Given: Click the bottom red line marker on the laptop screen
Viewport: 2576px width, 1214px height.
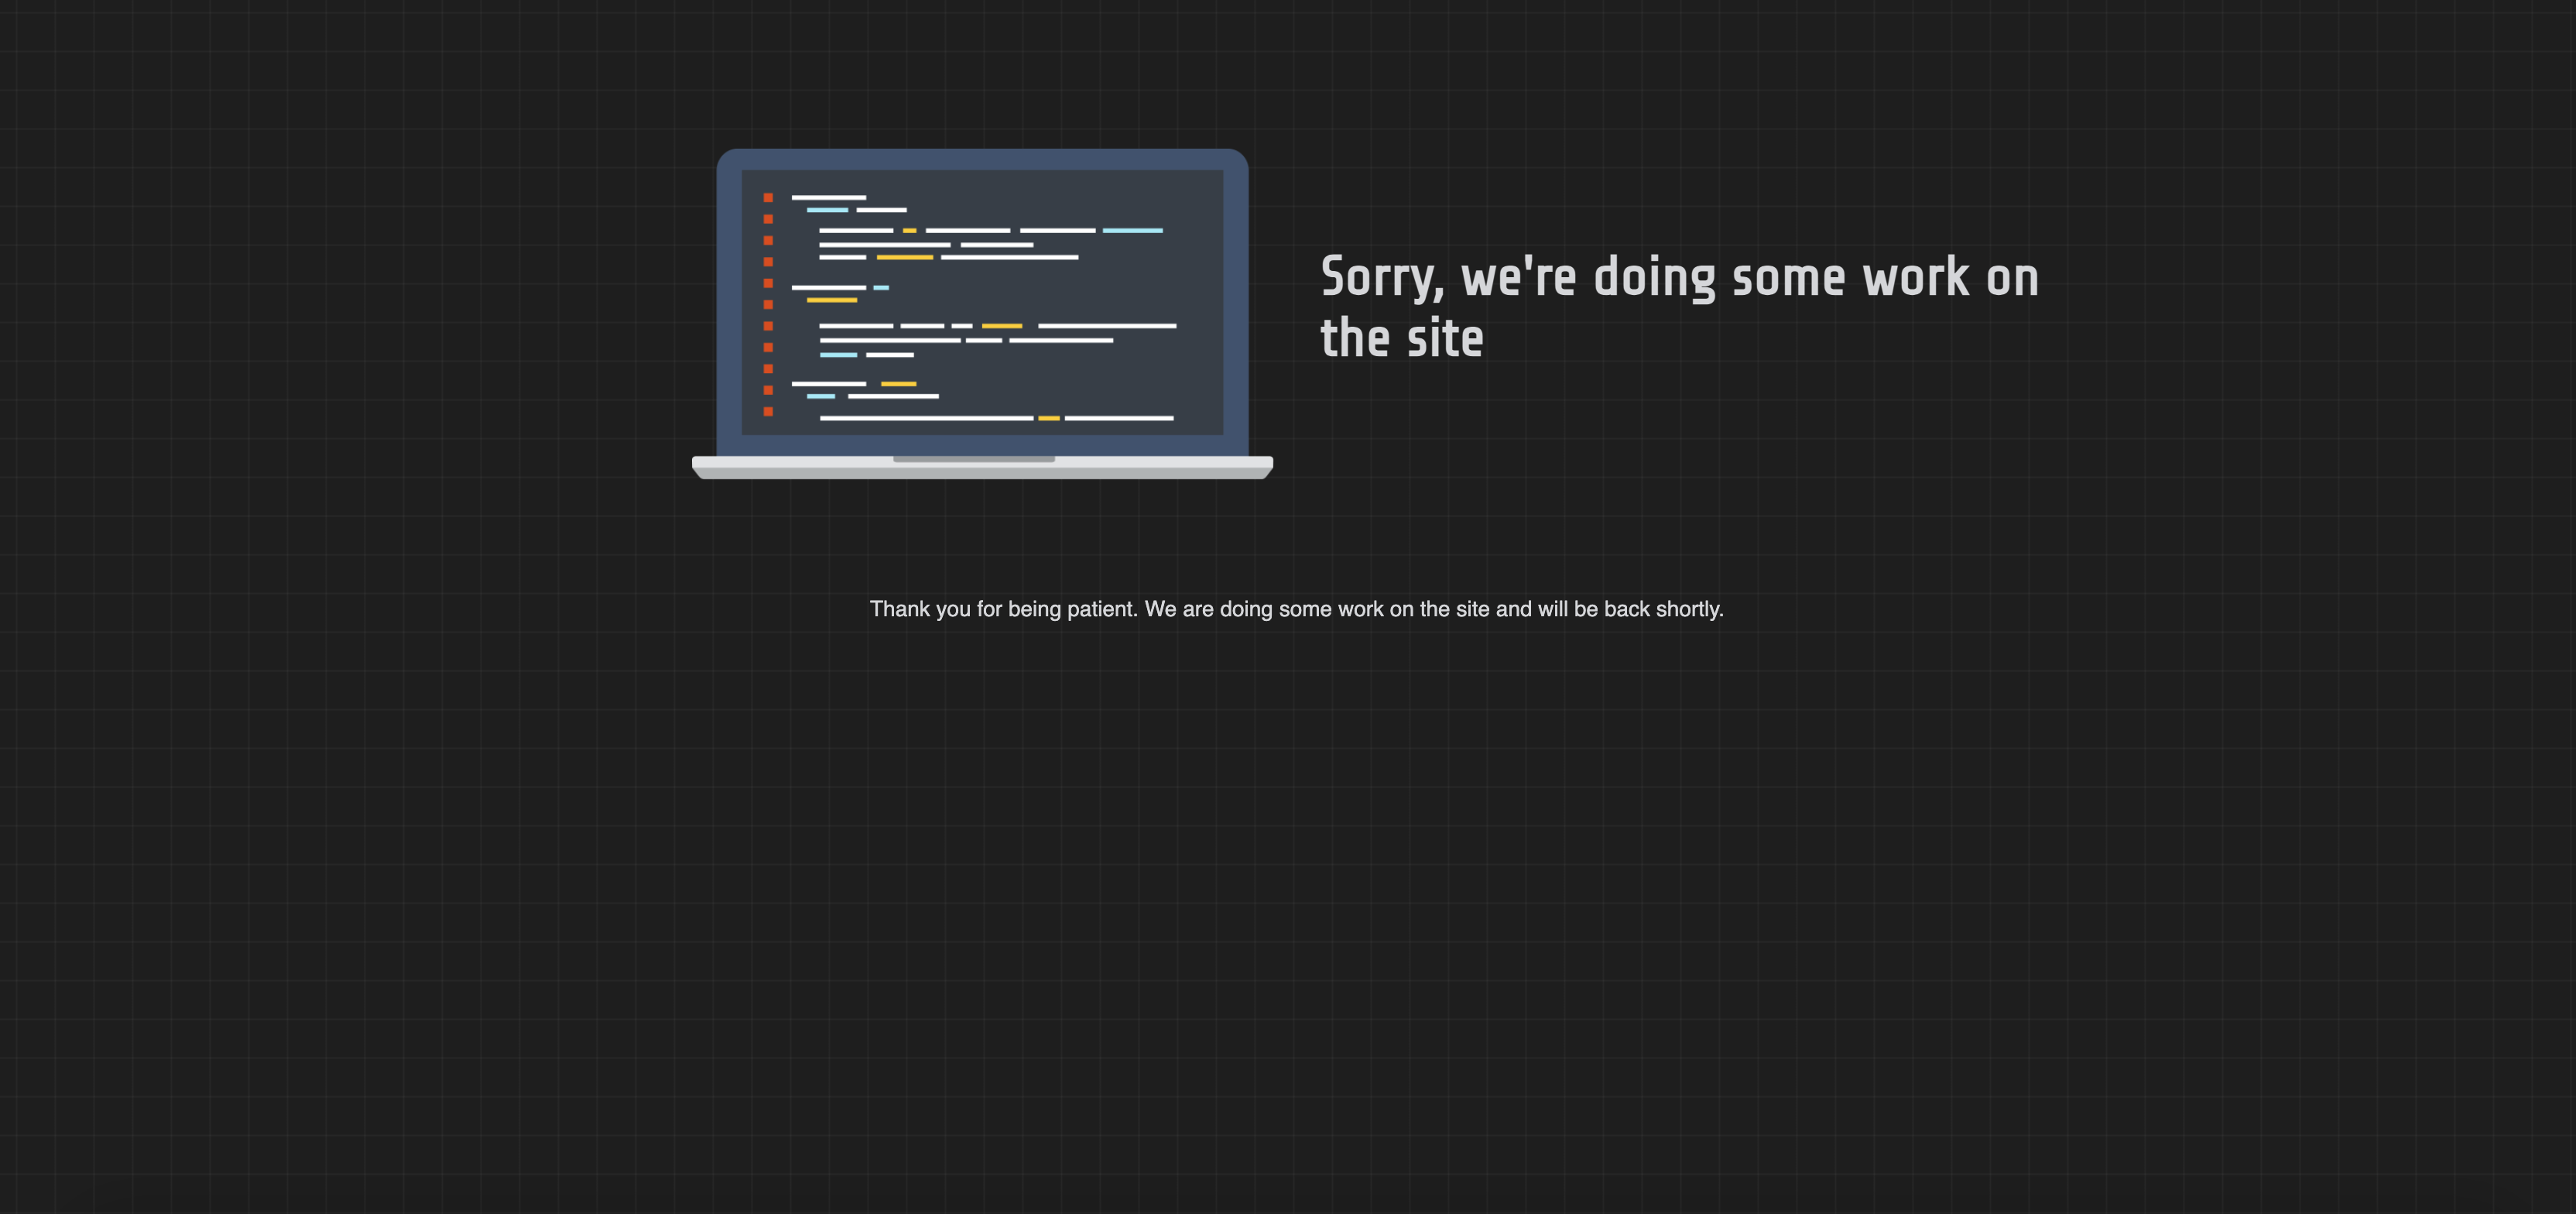Looking at the screenshot, I should tap(768, 411).
